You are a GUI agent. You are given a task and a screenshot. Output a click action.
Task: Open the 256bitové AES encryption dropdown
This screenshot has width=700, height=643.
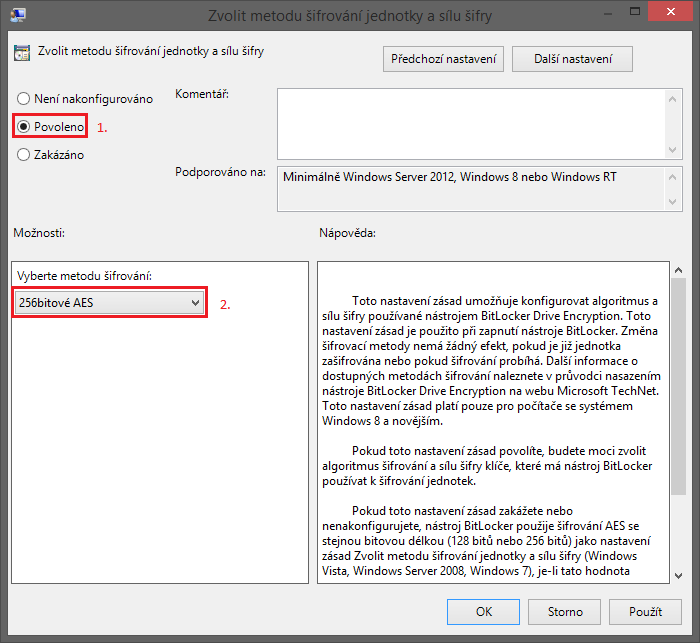[109, 303]
